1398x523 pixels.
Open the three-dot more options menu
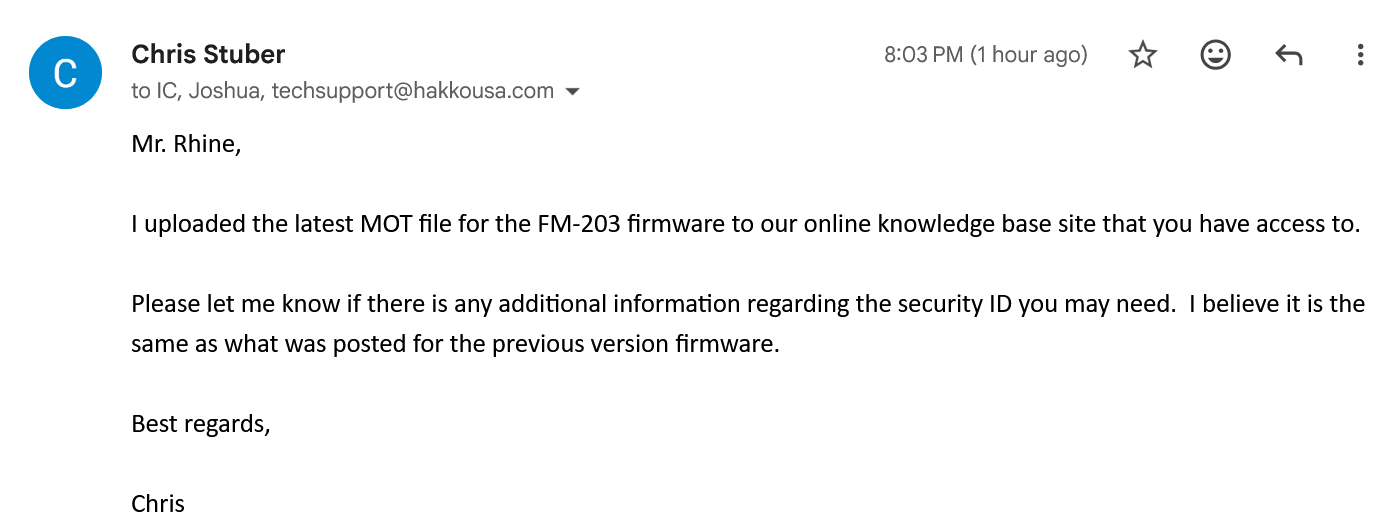coord(1360,55)
